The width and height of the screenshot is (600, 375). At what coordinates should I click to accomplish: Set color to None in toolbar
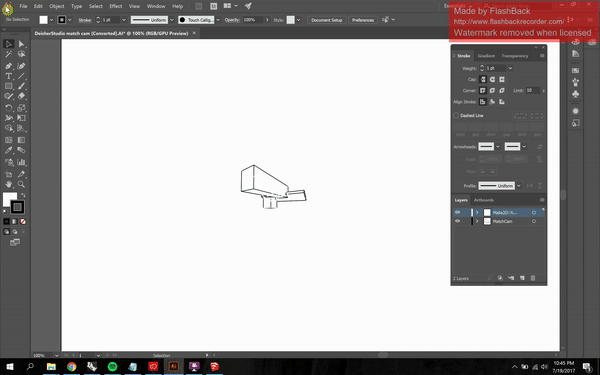click(23, 222)
